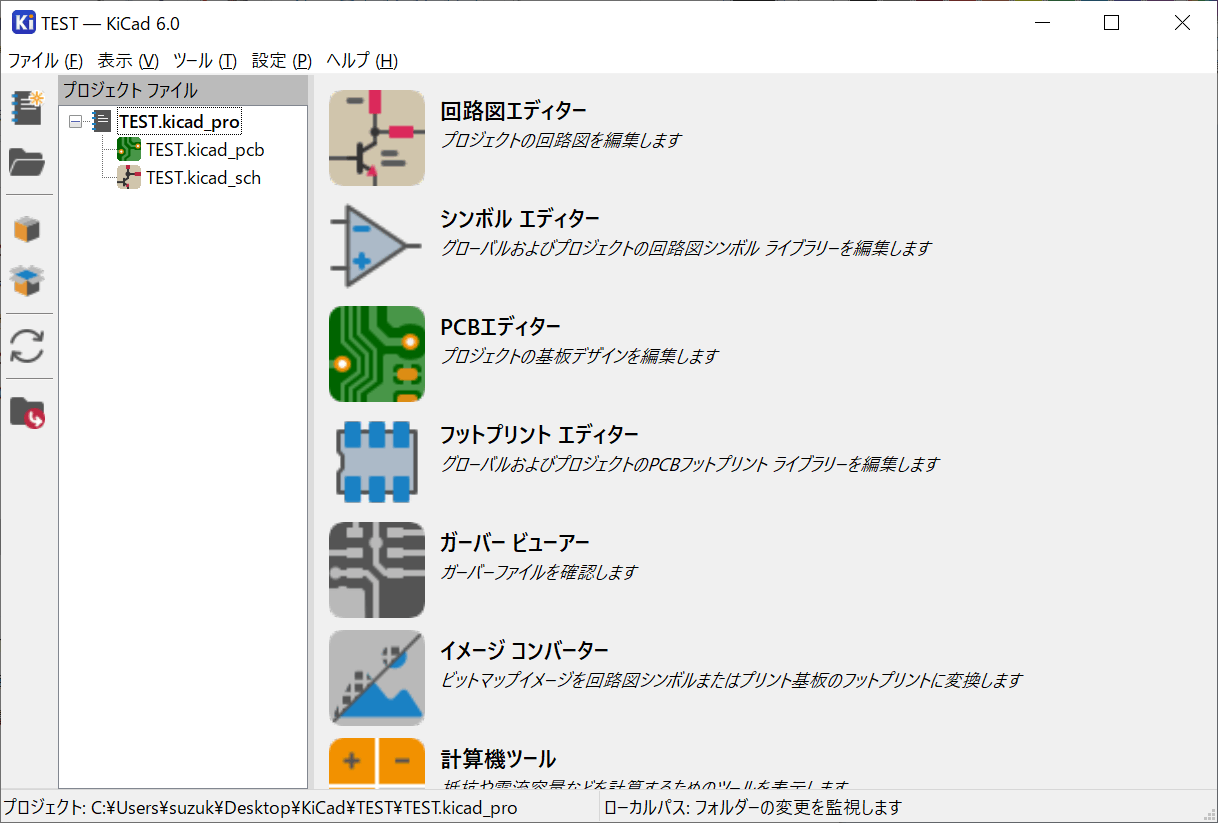Open the 設定 (P) menu
The image size is (1218, 823).
[282, 60]
